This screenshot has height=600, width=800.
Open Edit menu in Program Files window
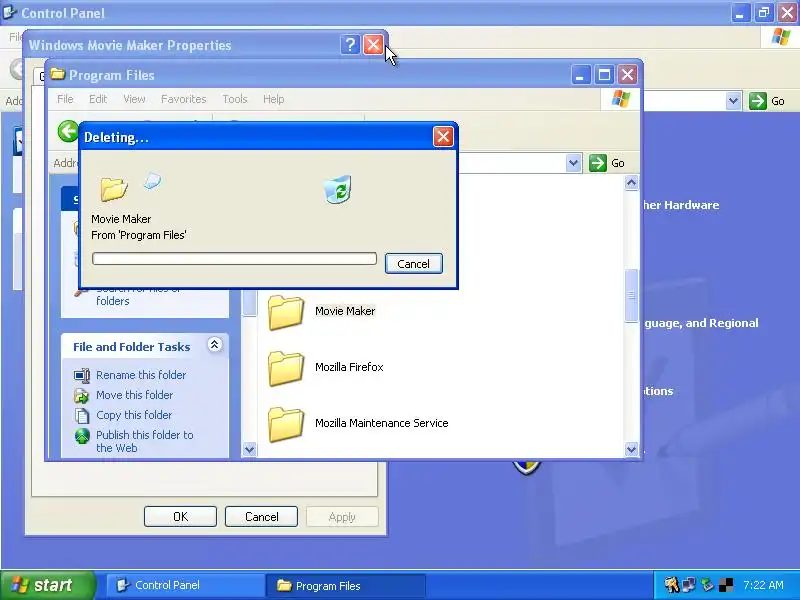tap(97, 99)
